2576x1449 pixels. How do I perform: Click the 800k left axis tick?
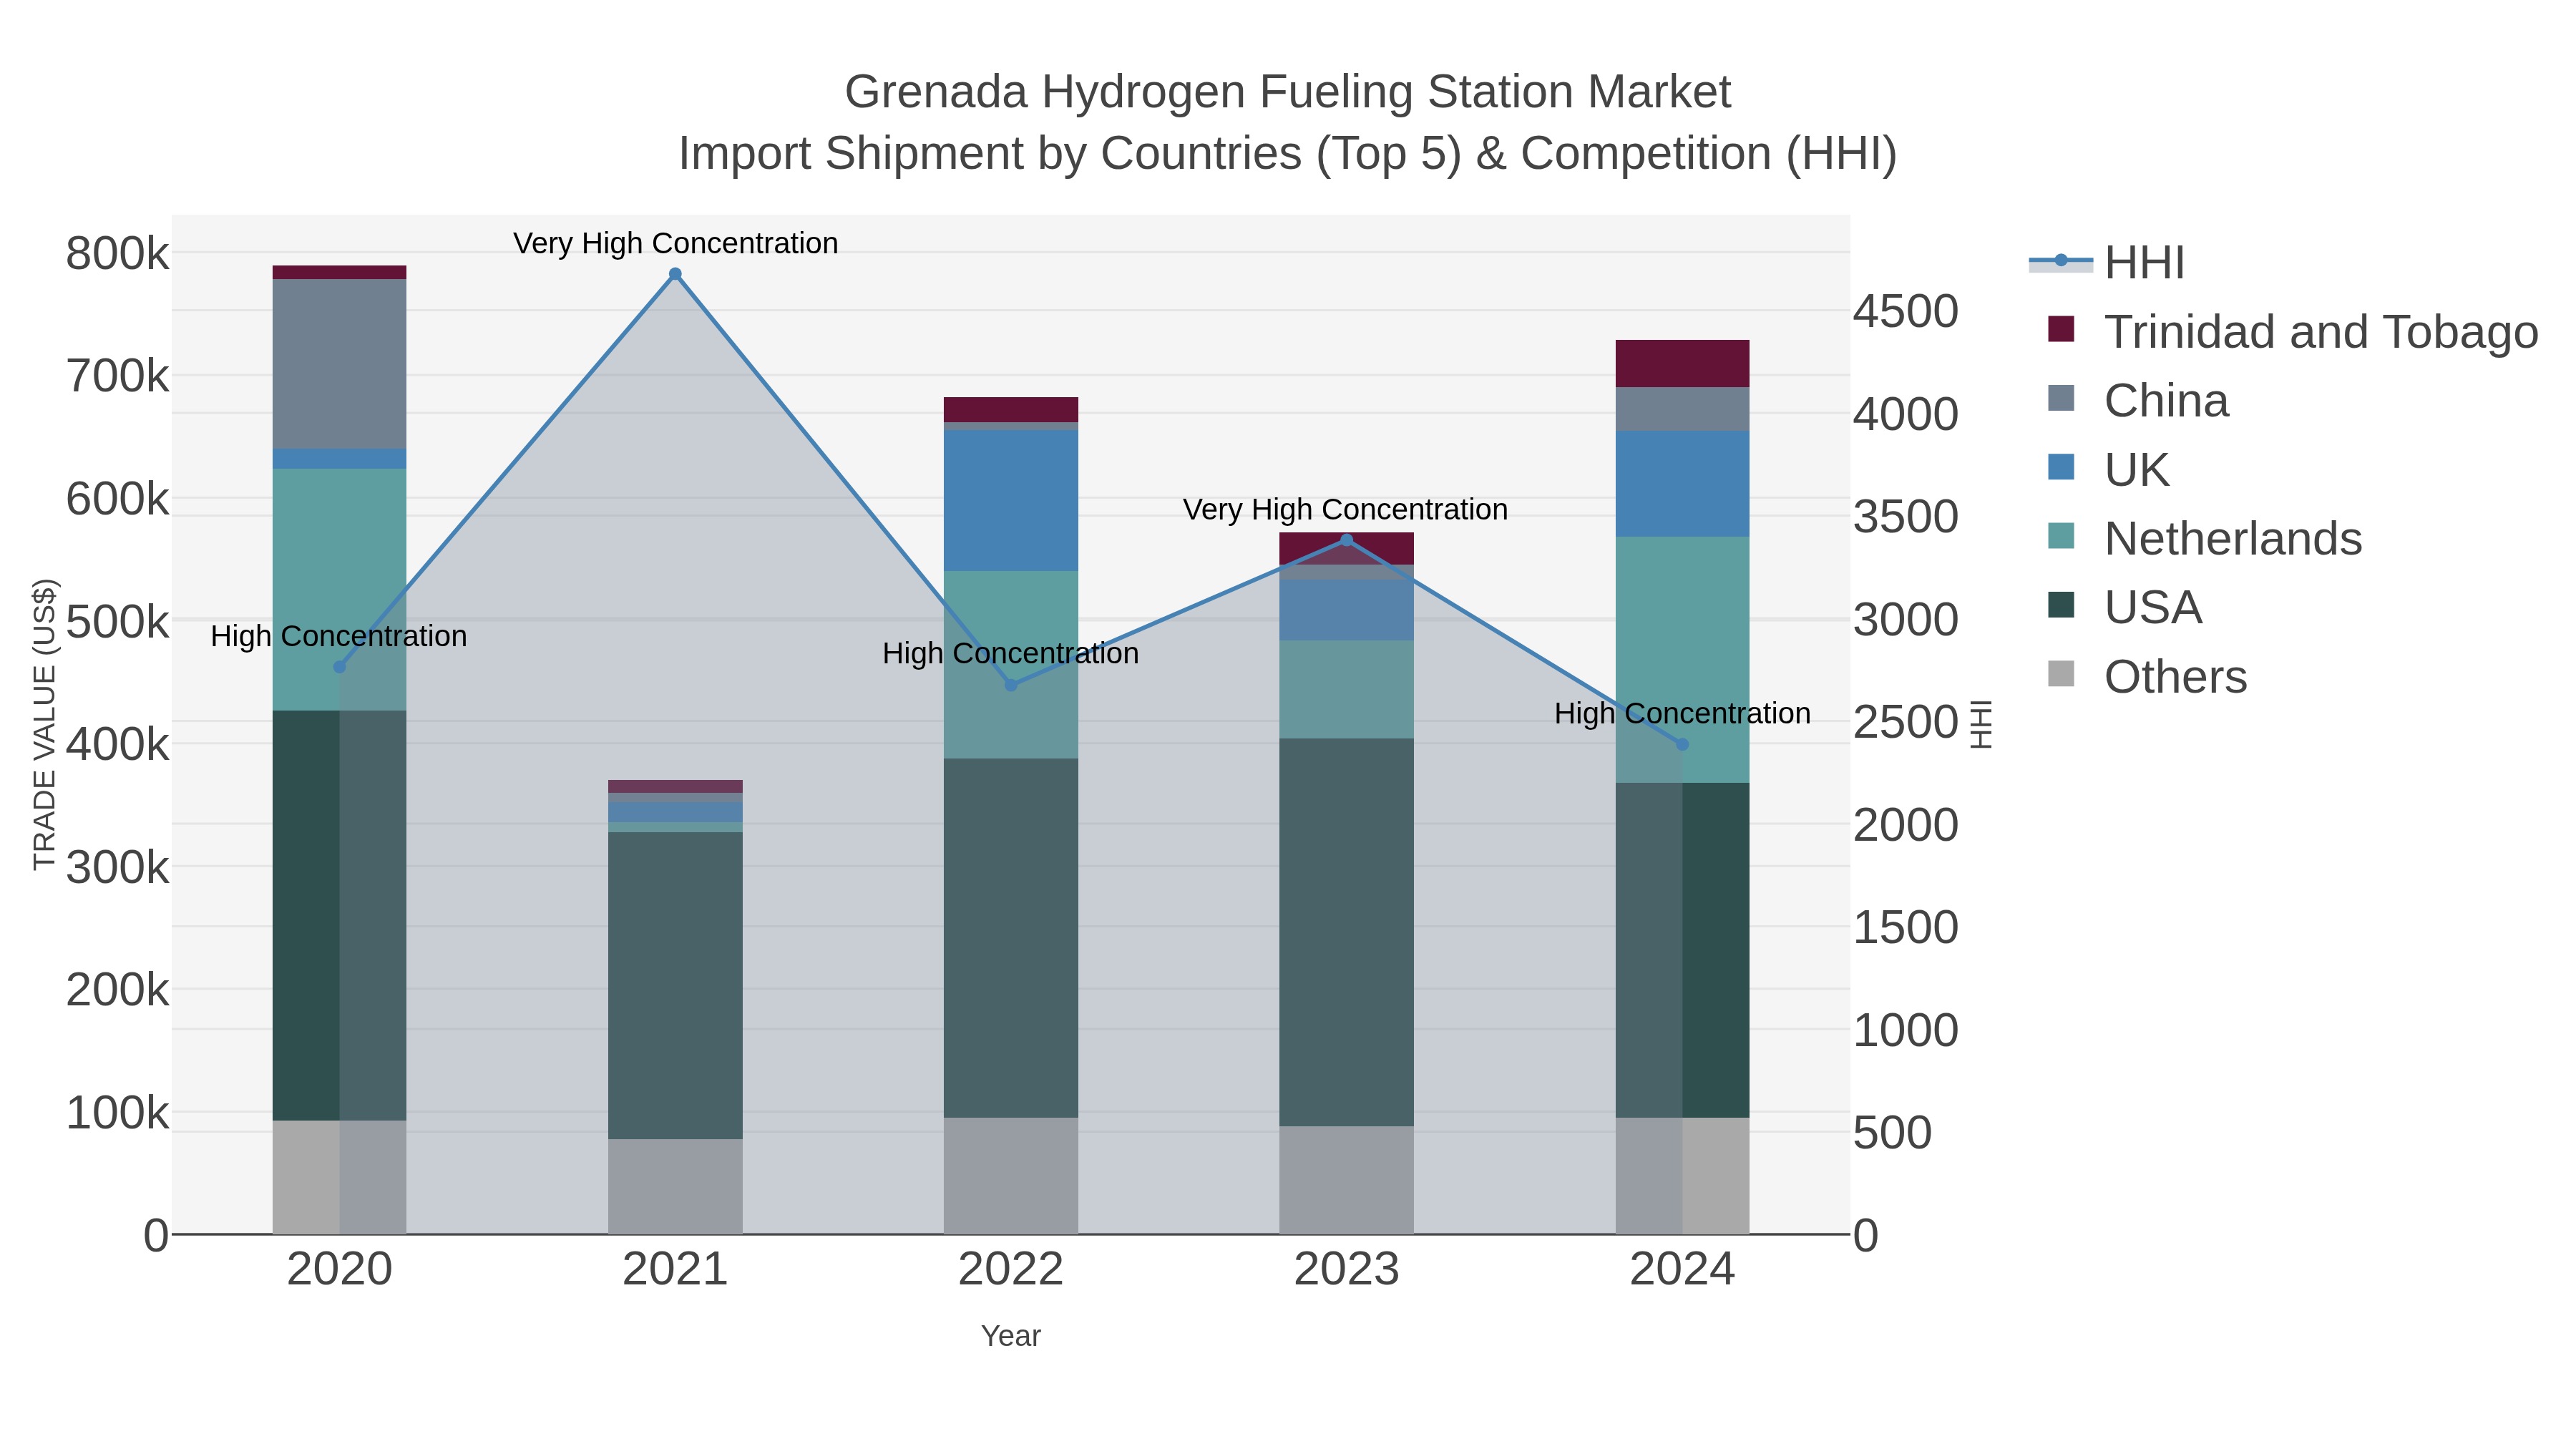tap(118, 253)
